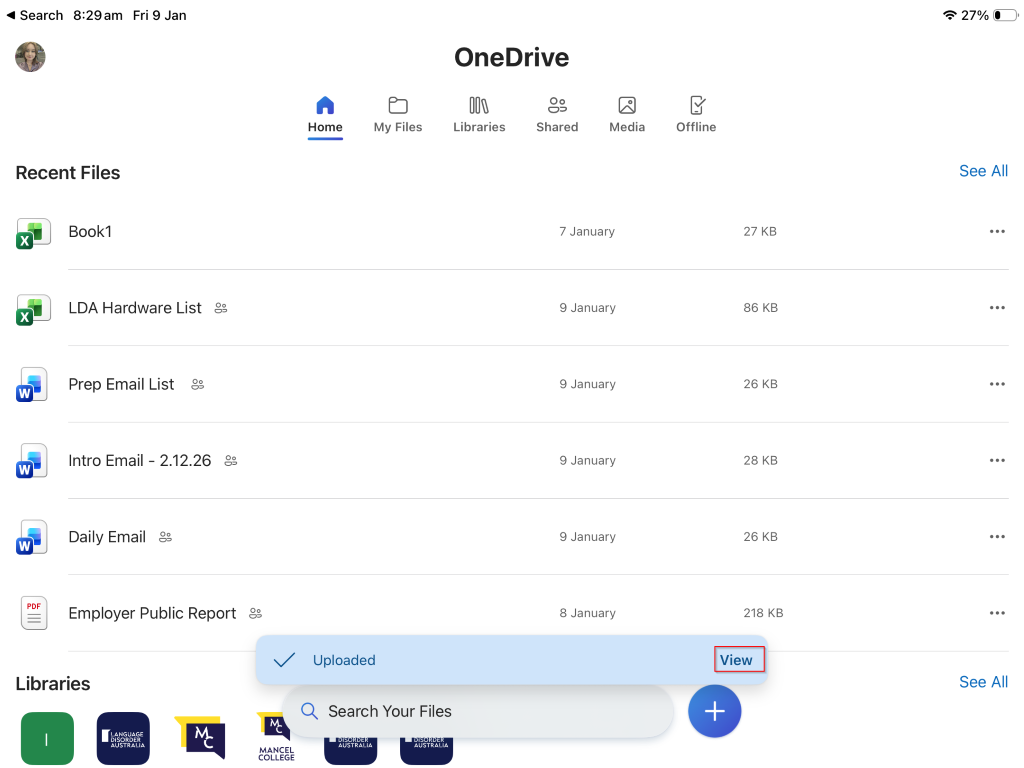Open the Book1 Excel file icon
Image resolution: width=1024 pixels, height=768 pixels.
pyautogui.click(x=33, y=233)
